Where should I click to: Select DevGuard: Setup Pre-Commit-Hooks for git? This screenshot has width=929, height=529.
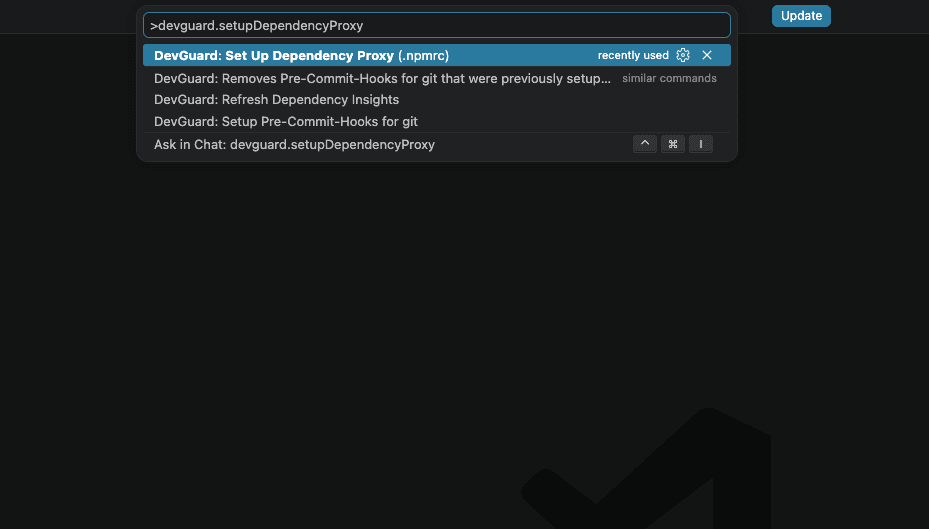coord(437,121)
